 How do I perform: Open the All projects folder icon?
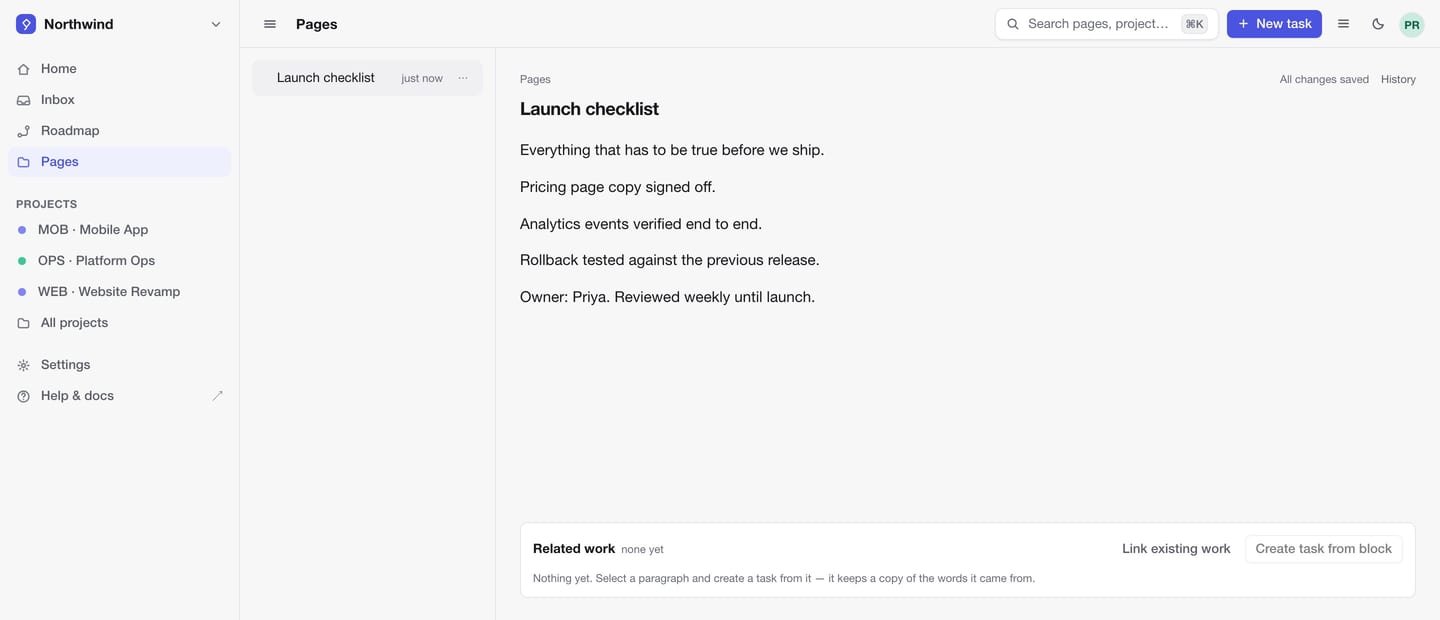24,323
